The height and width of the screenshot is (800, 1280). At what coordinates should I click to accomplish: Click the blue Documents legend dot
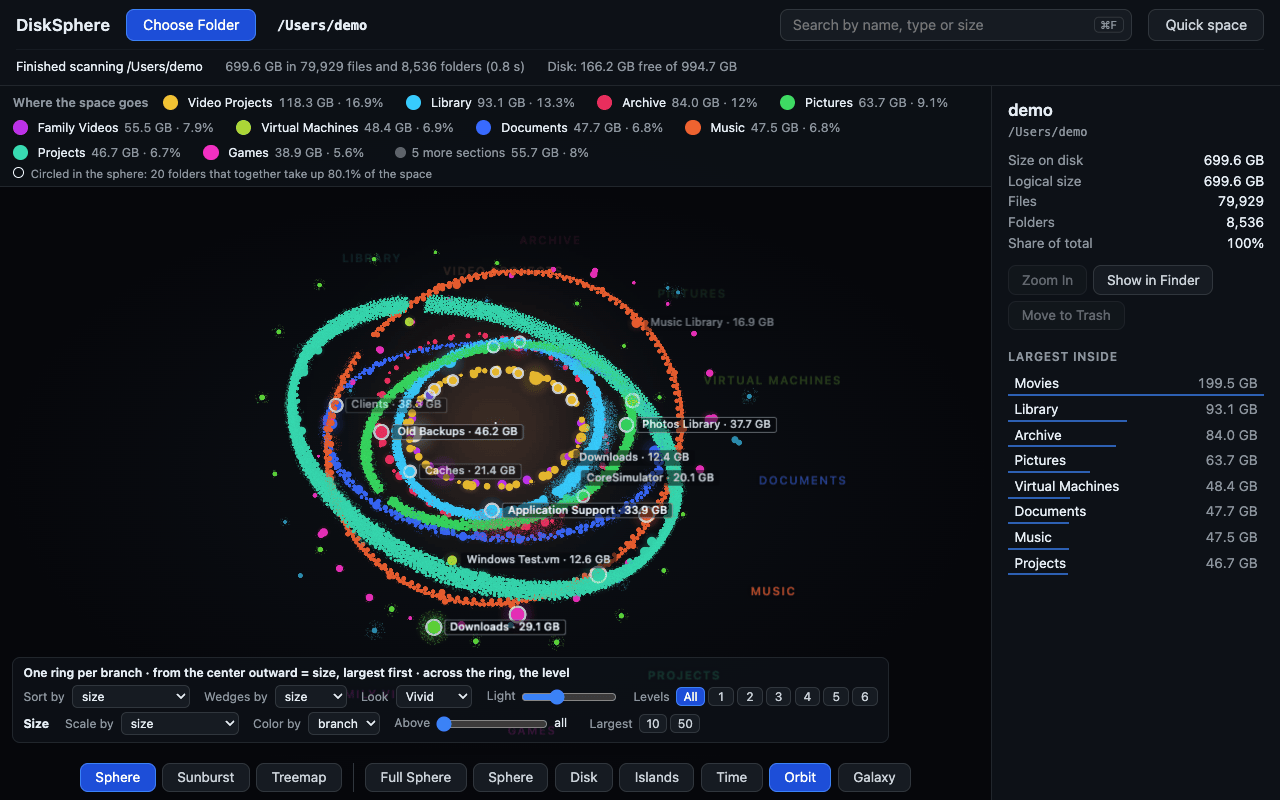[484, 128]
